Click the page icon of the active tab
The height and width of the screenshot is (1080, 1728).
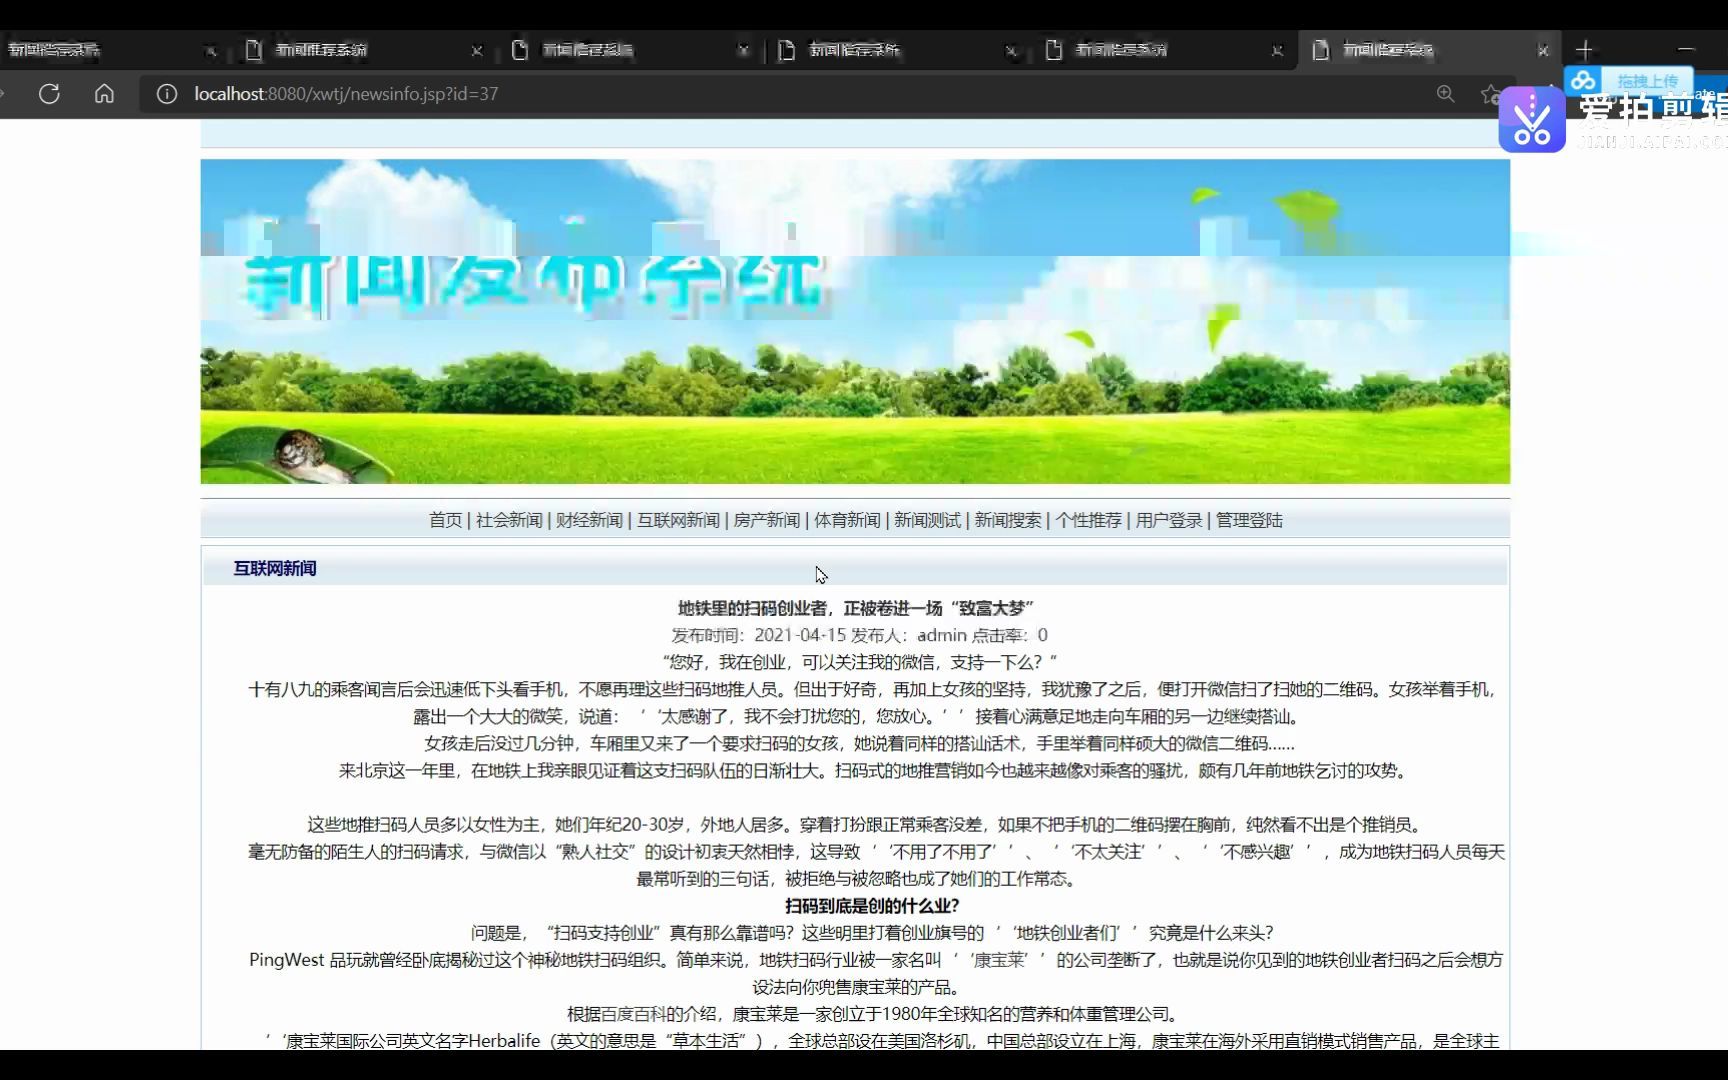pos(1321,50)
